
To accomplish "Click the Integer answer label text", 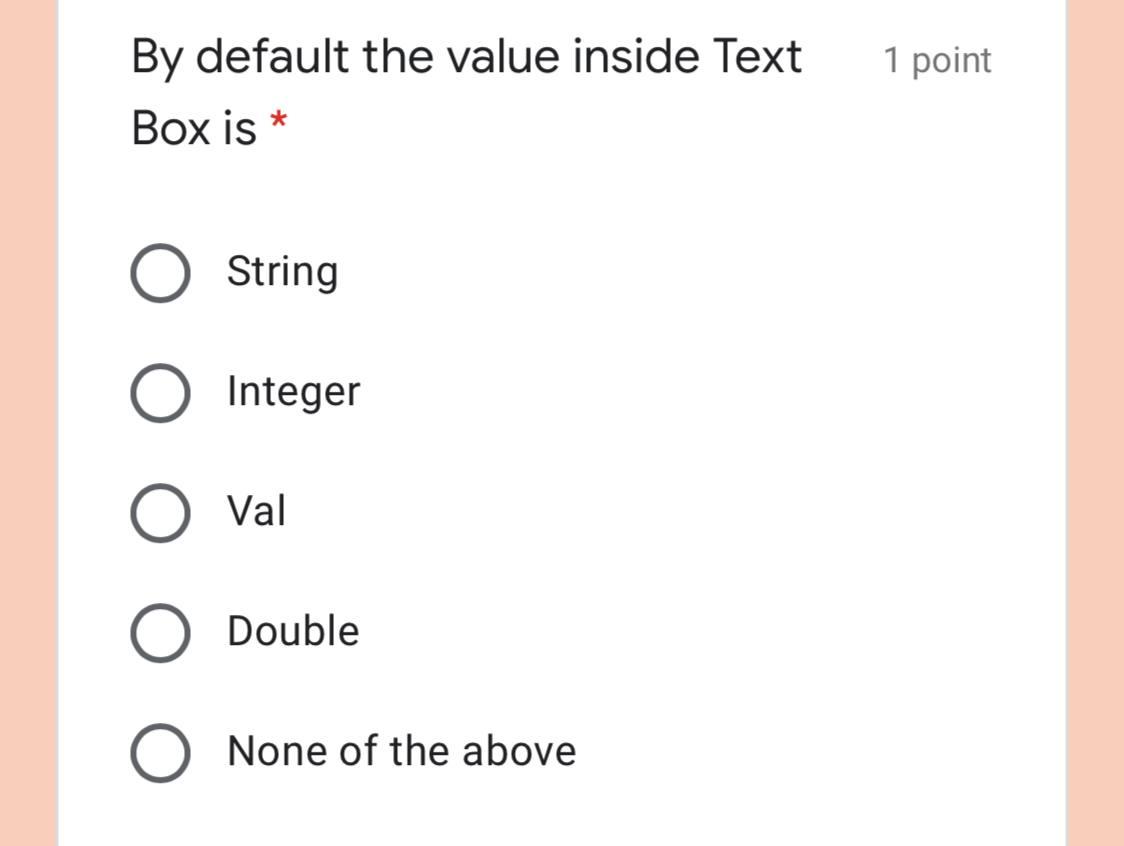I will pos(293,392).
